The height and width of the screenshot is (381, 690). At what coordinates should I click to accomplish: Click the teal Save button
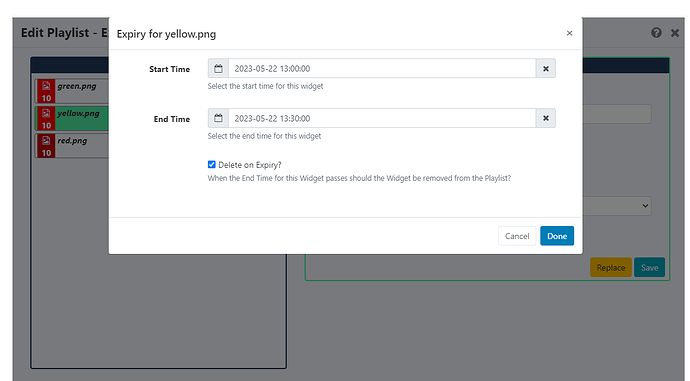click(650, 267)
